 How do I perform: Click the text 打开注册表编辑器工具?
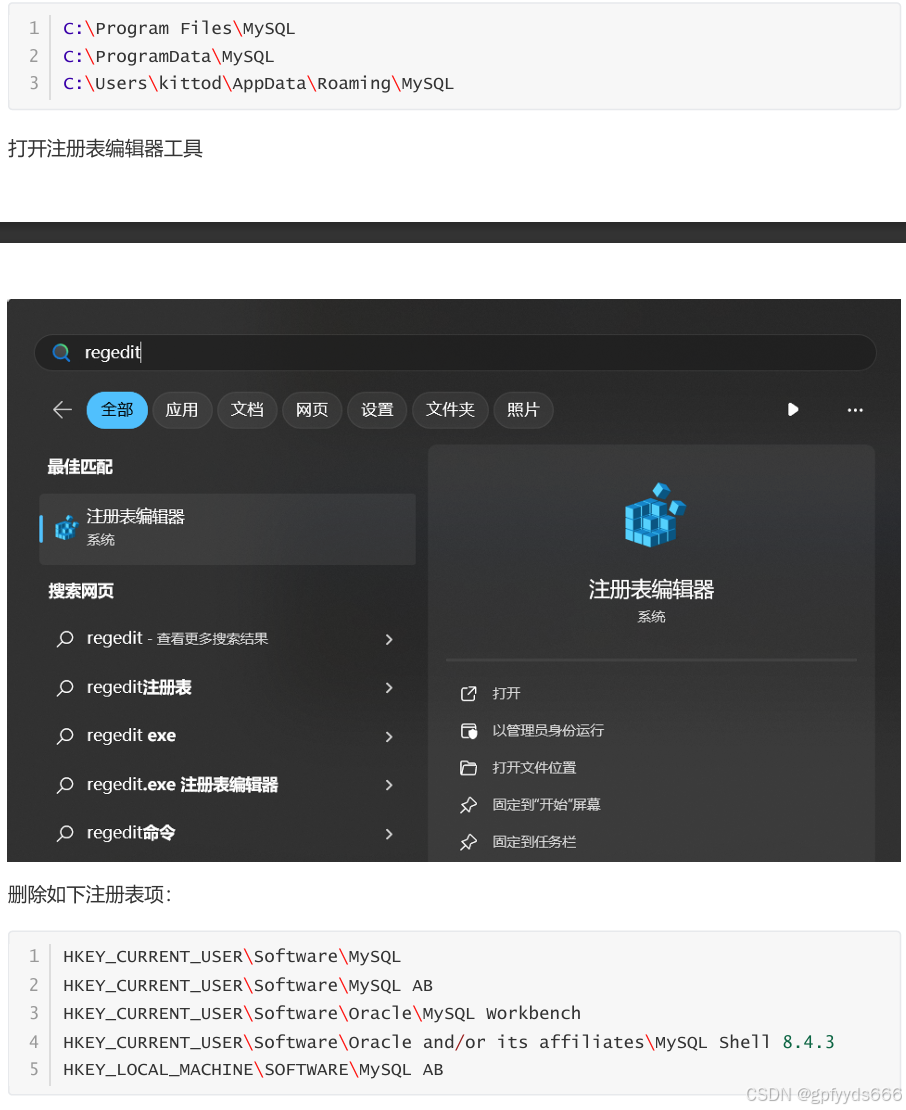coord(105,149)
